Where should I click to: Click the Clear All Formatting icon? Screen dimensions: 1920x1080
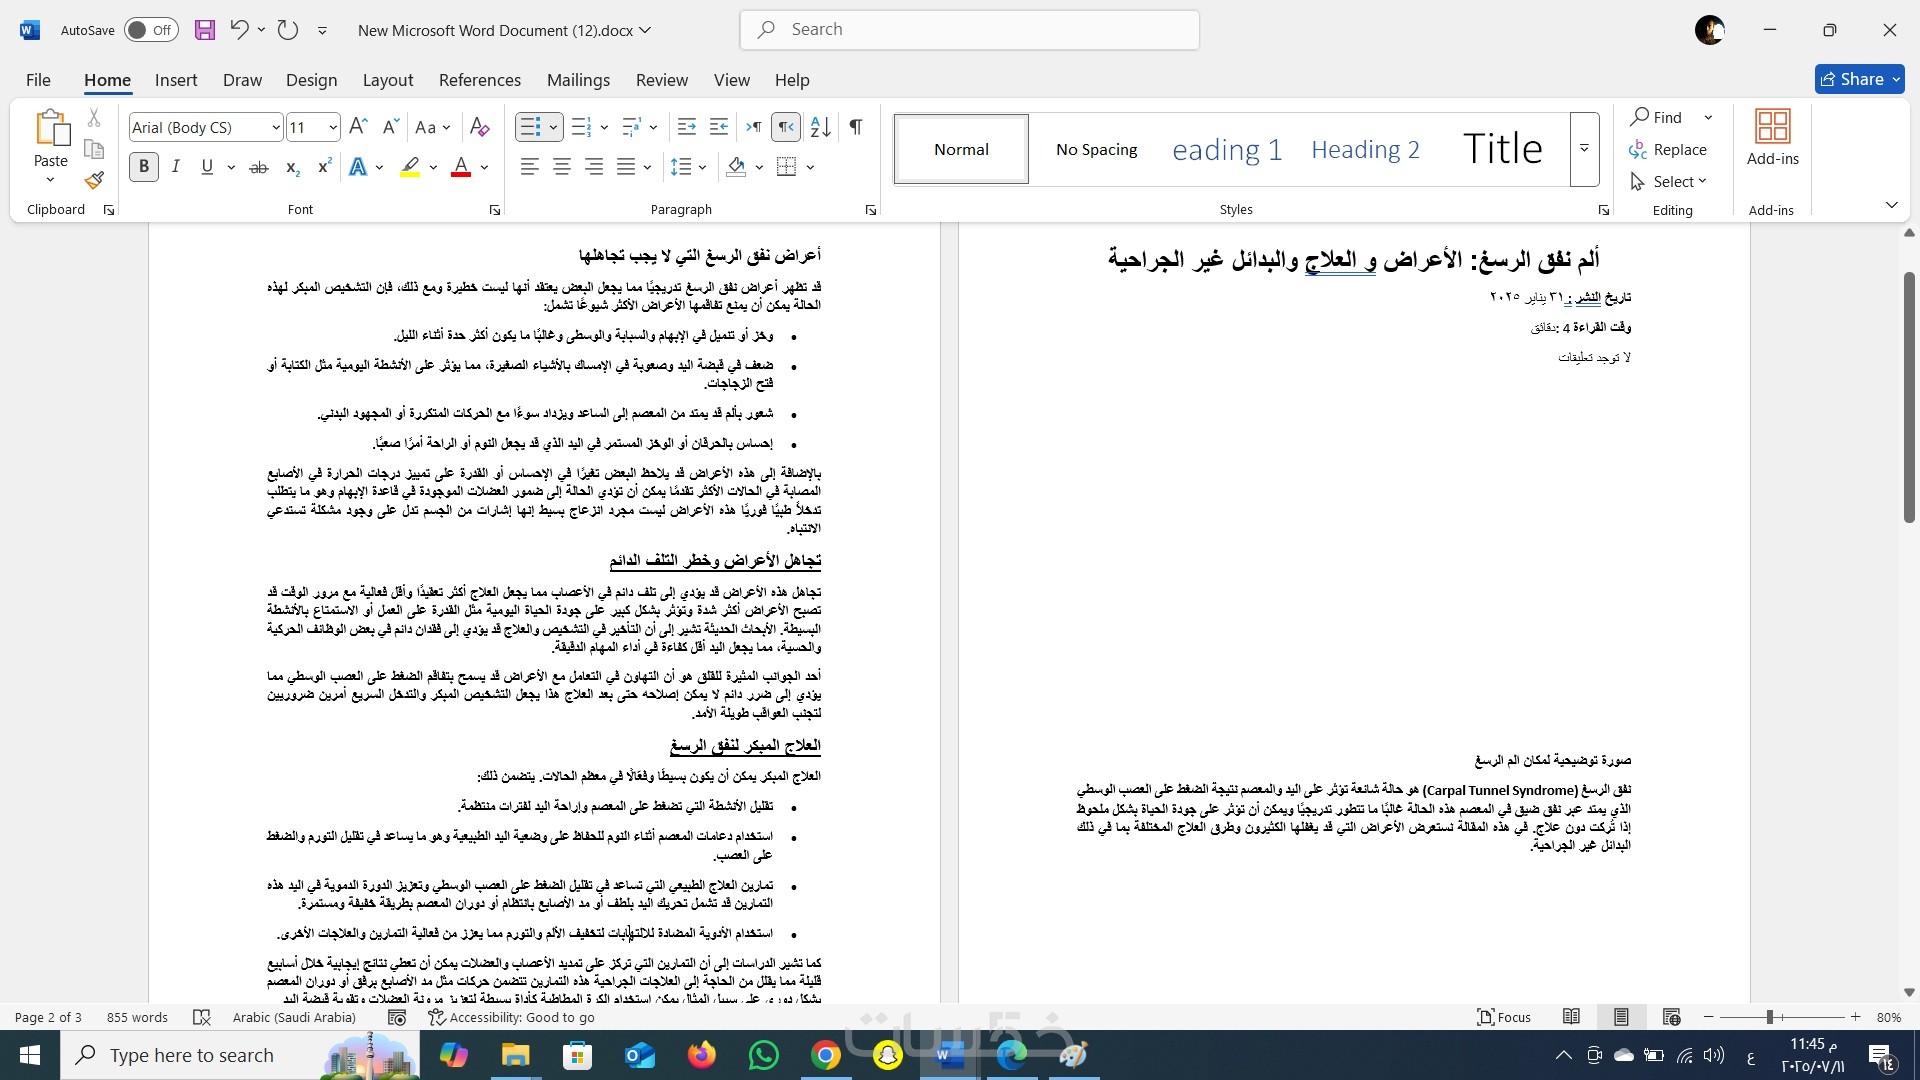(x=479, y=127)
